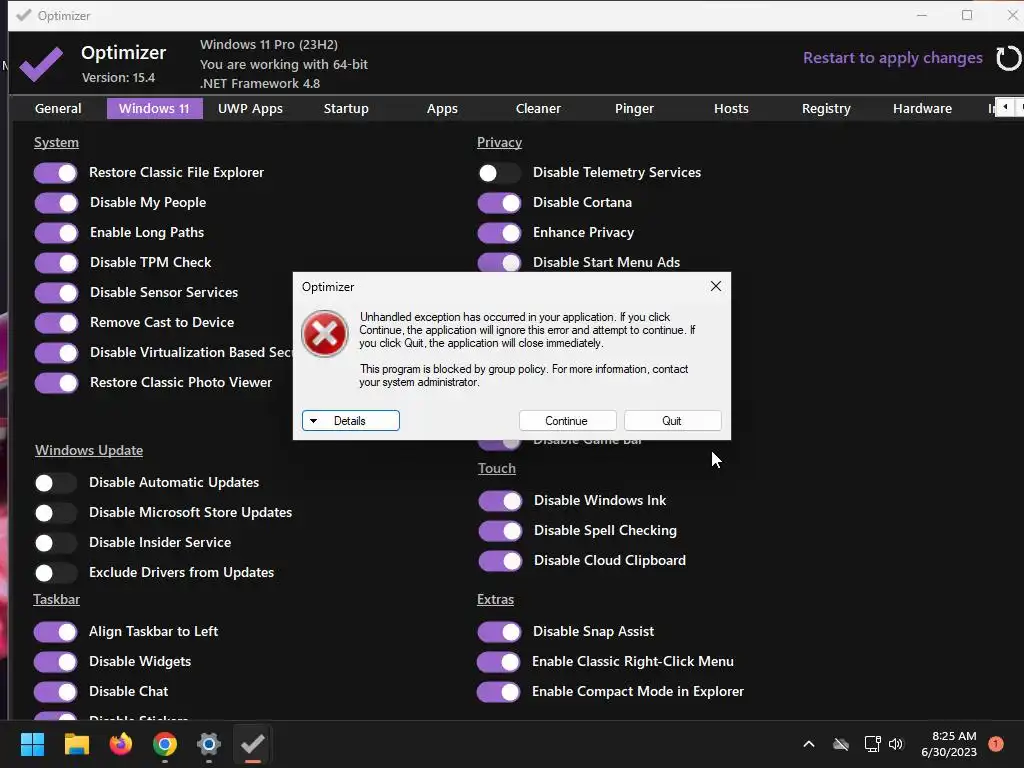1024x768 pixels.
Task: Click the Extras section heading
Action: [496, 600]
